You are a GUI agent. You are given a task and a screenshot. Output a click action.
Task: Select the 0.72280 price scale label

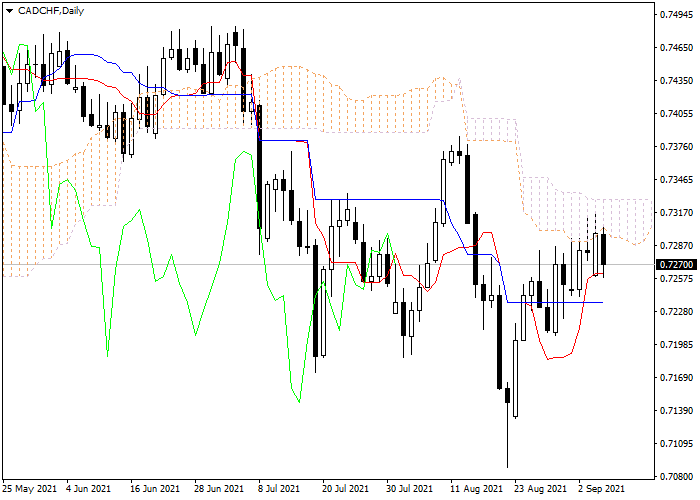677,312
